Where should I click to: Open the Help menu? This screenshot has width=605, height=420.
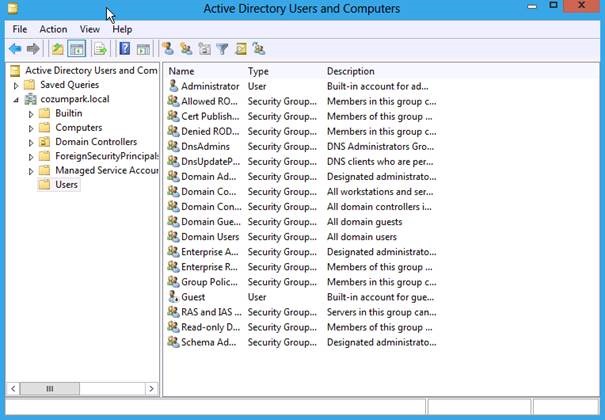point(122,29)
